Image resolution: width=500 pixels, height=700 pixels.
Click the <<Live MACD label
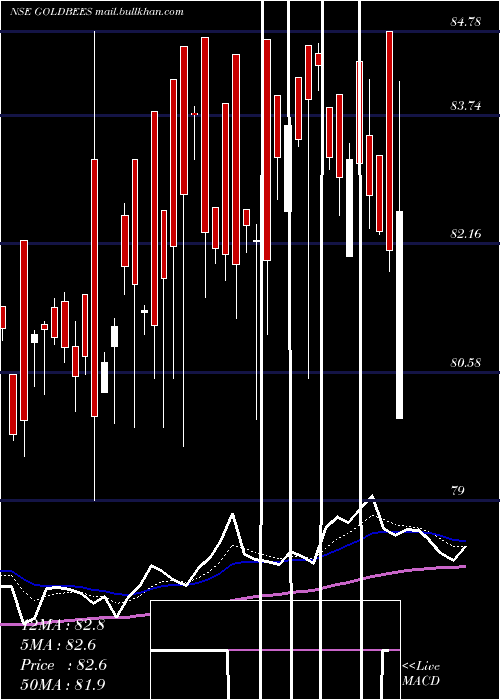[x=421, y=673]
